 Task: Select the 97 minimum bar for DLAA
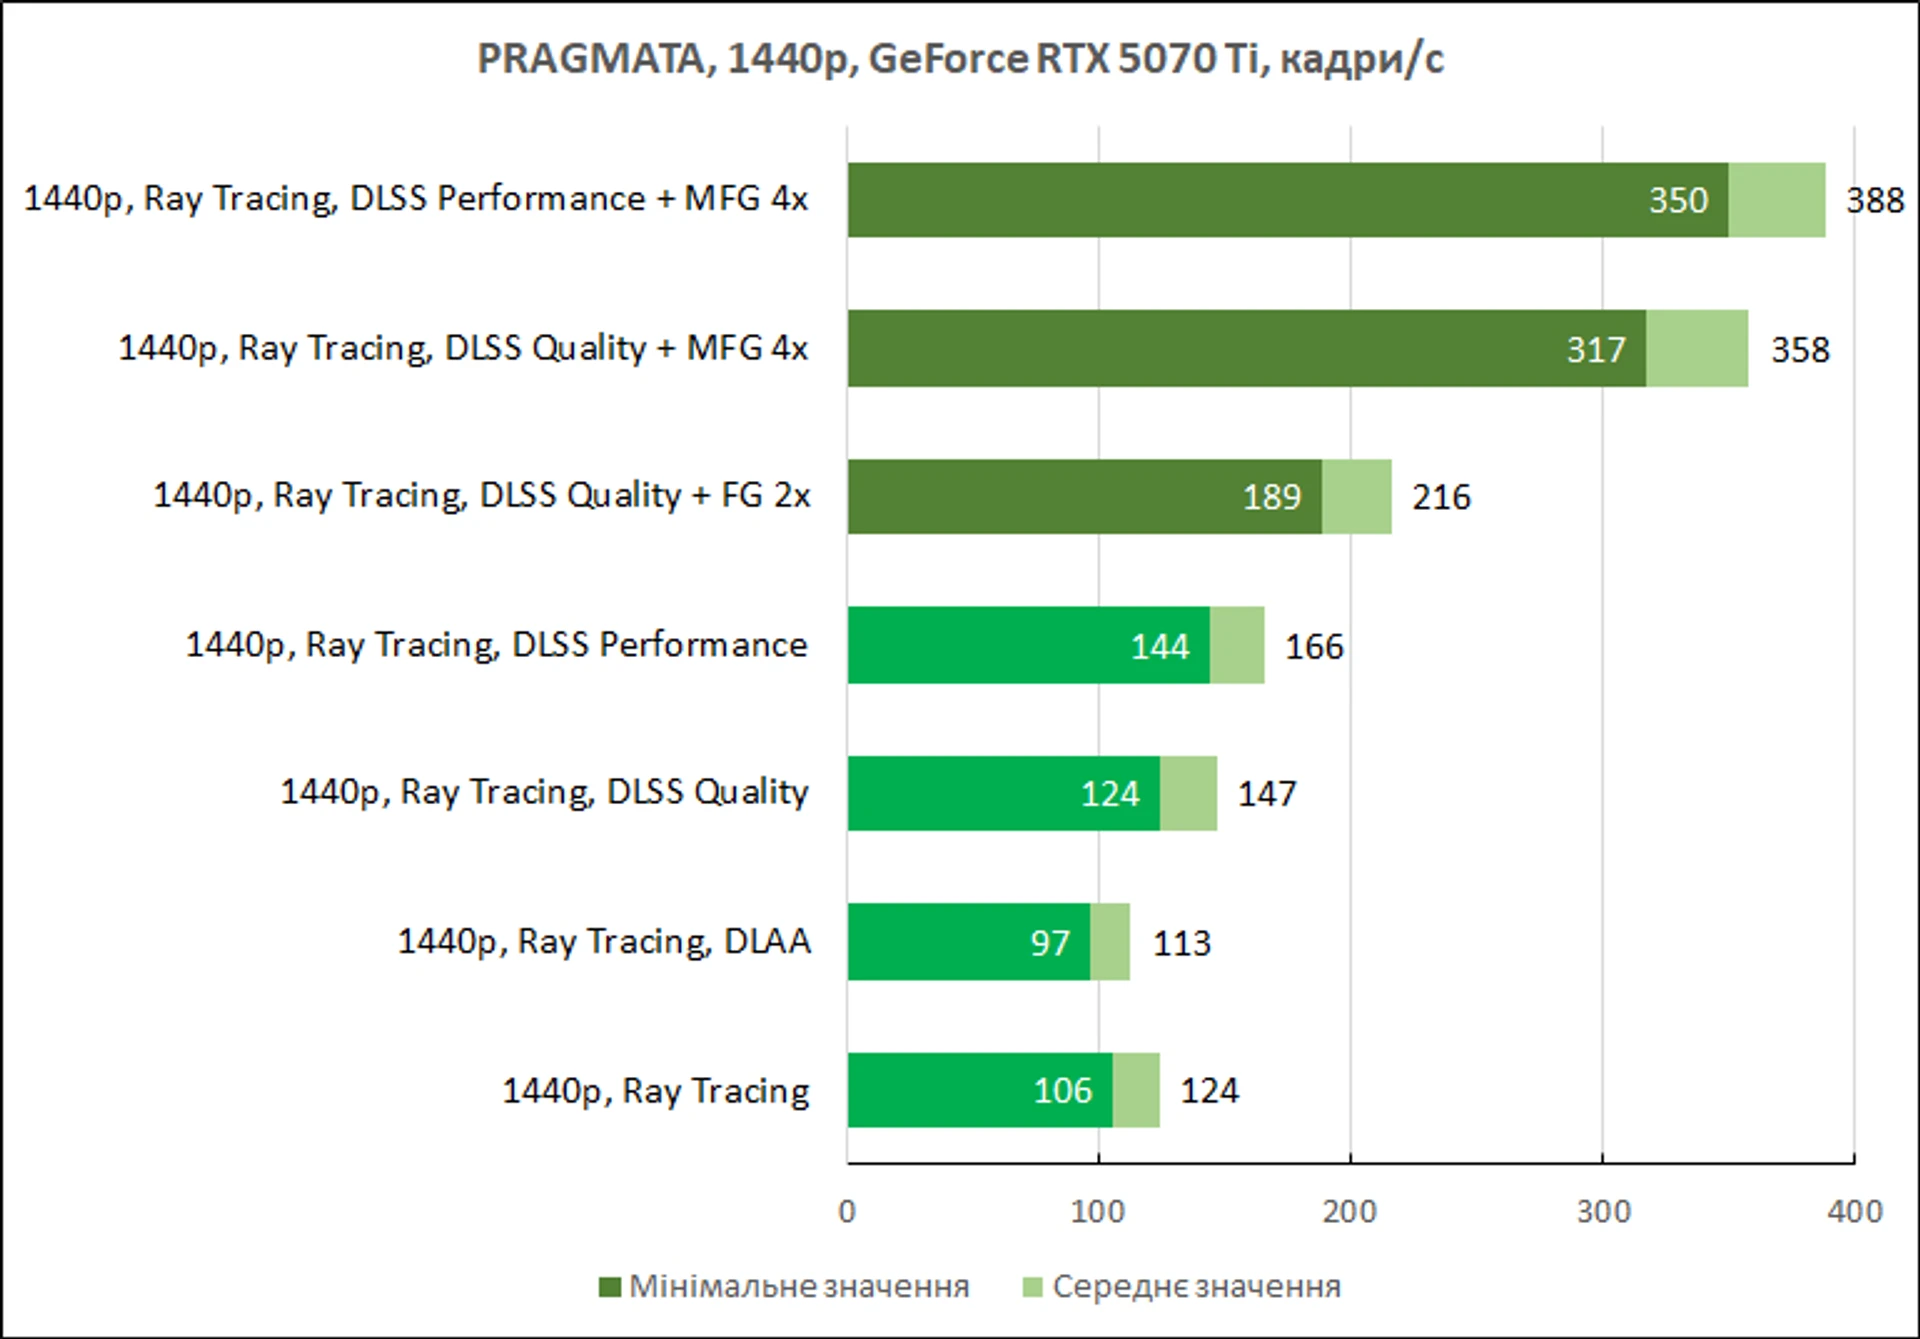point(969,942)
